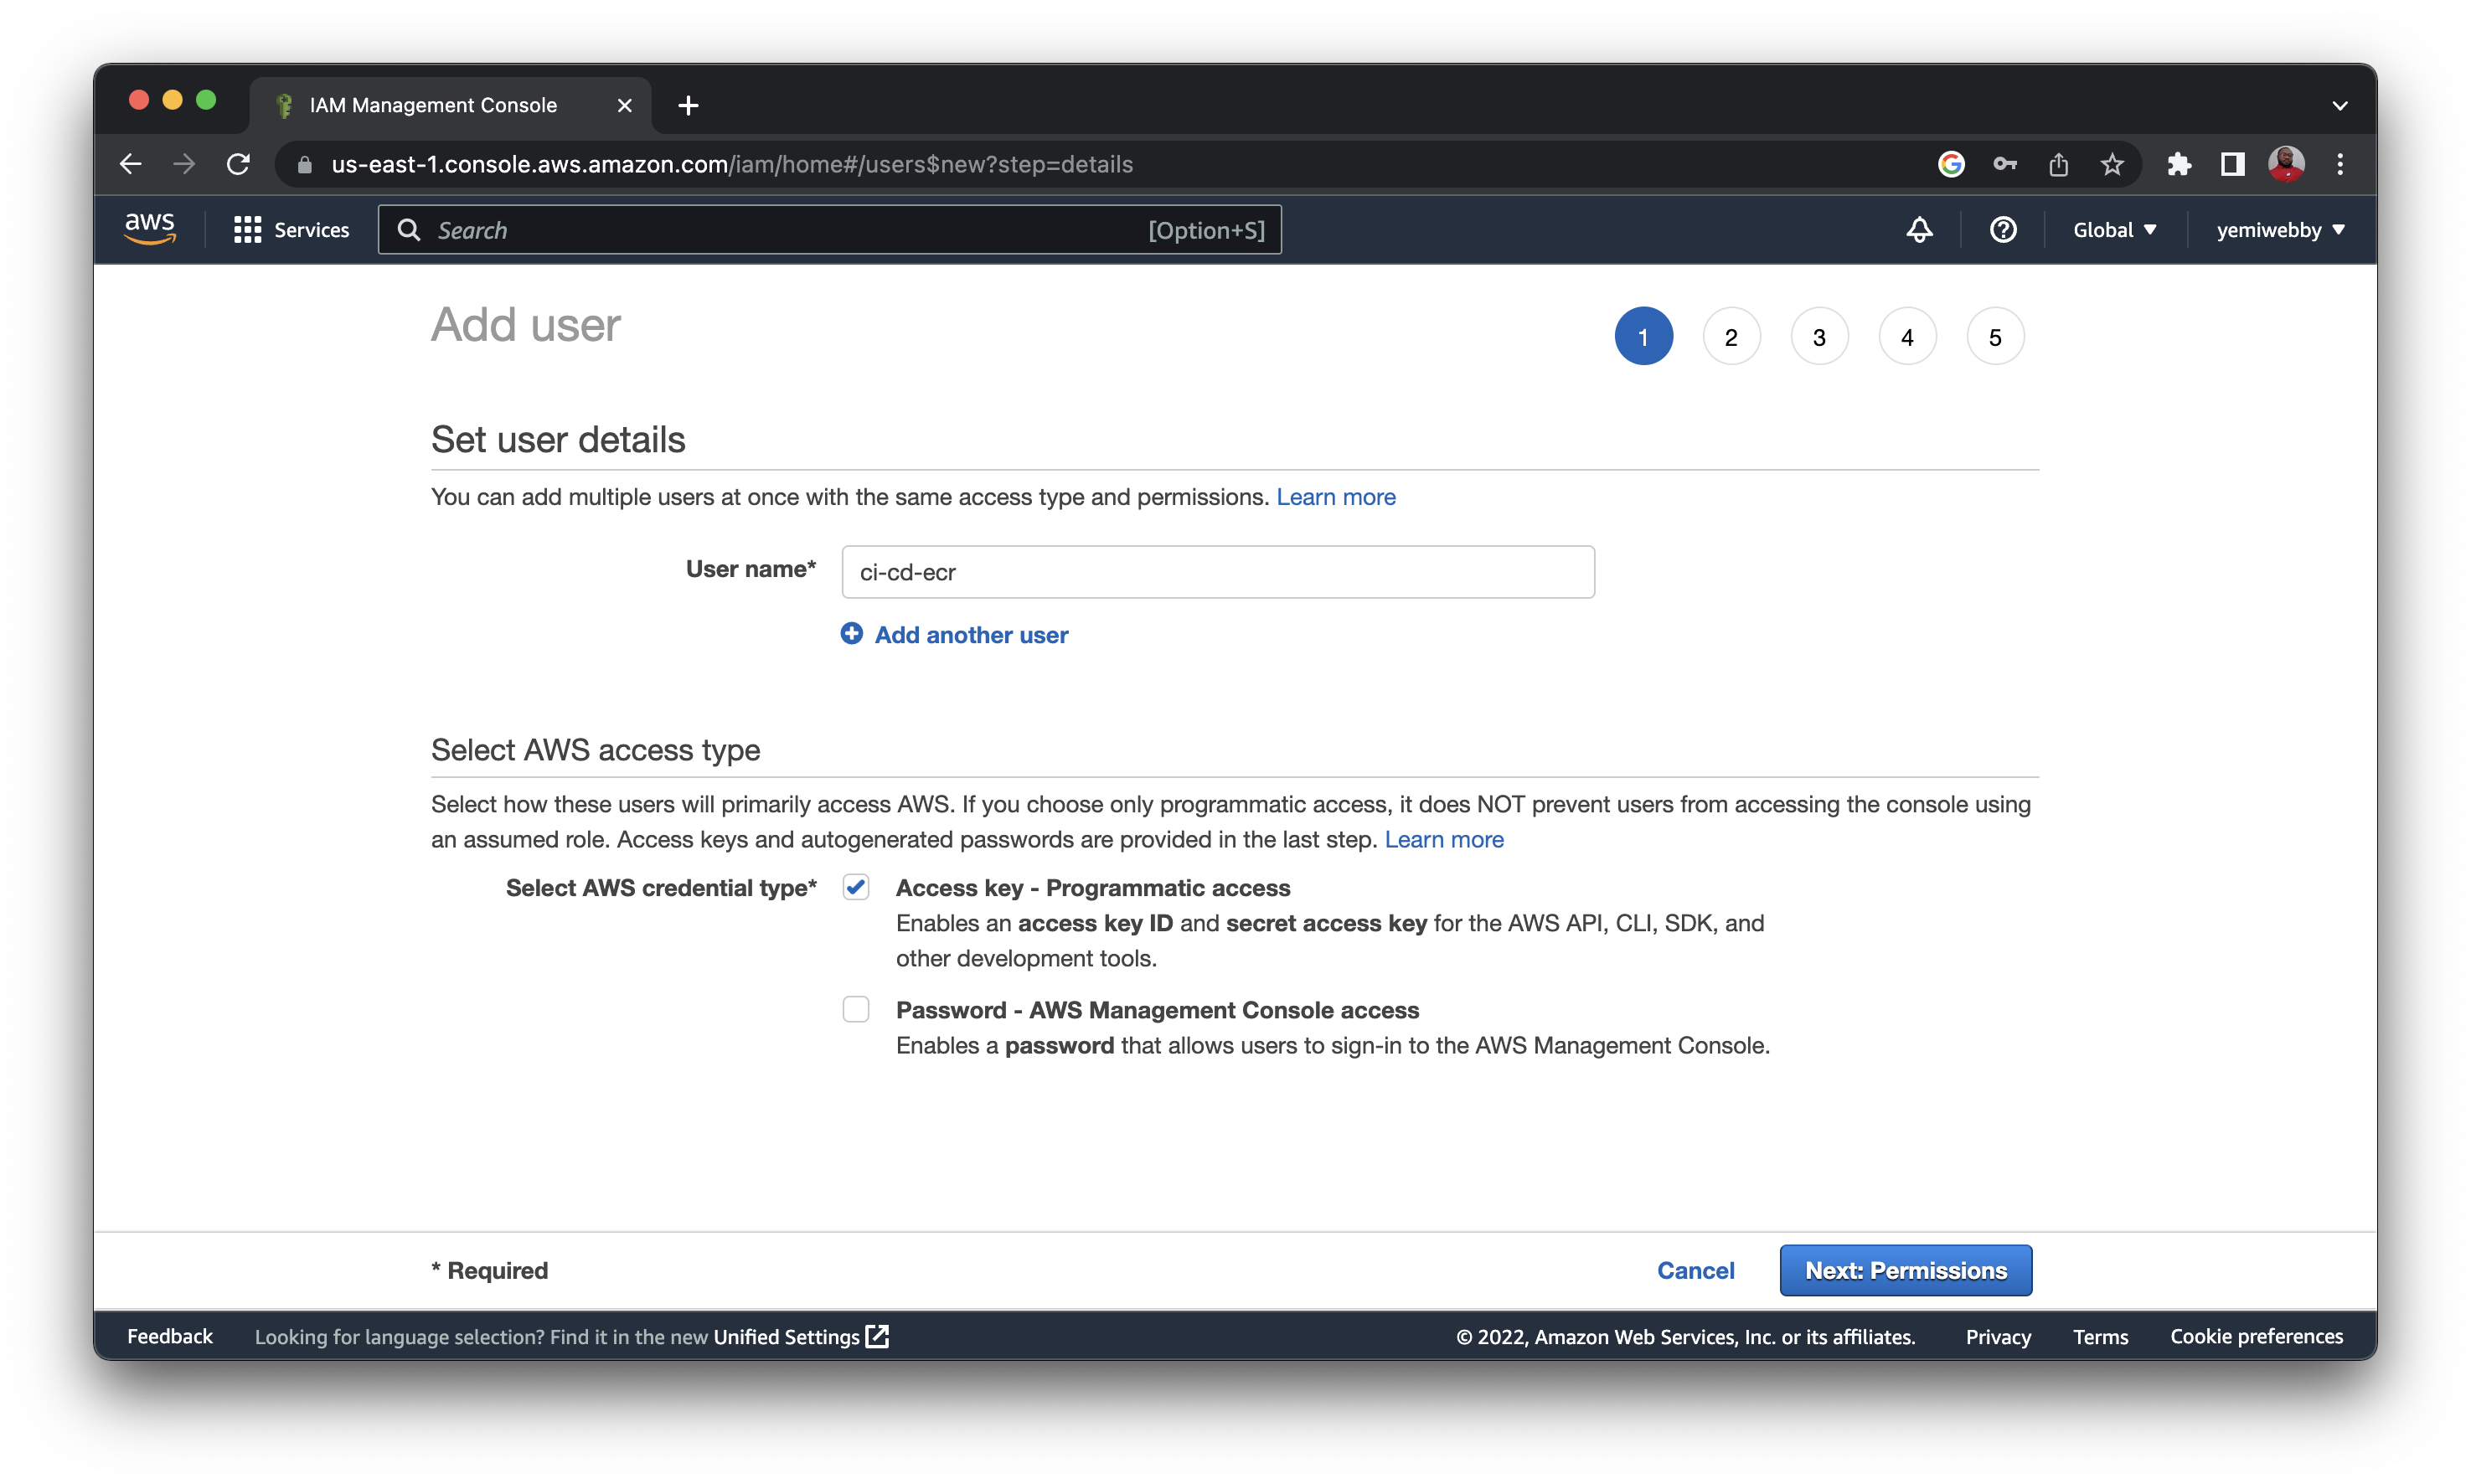Open the yemiwebby account dropdown

point(2280,229)
